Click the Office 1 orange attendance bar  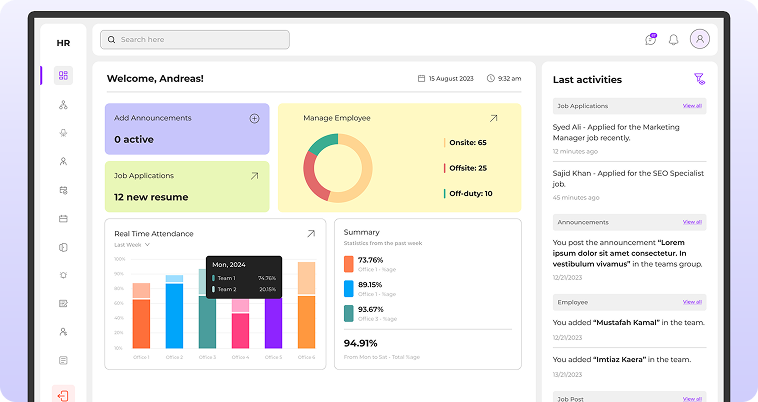141,316
